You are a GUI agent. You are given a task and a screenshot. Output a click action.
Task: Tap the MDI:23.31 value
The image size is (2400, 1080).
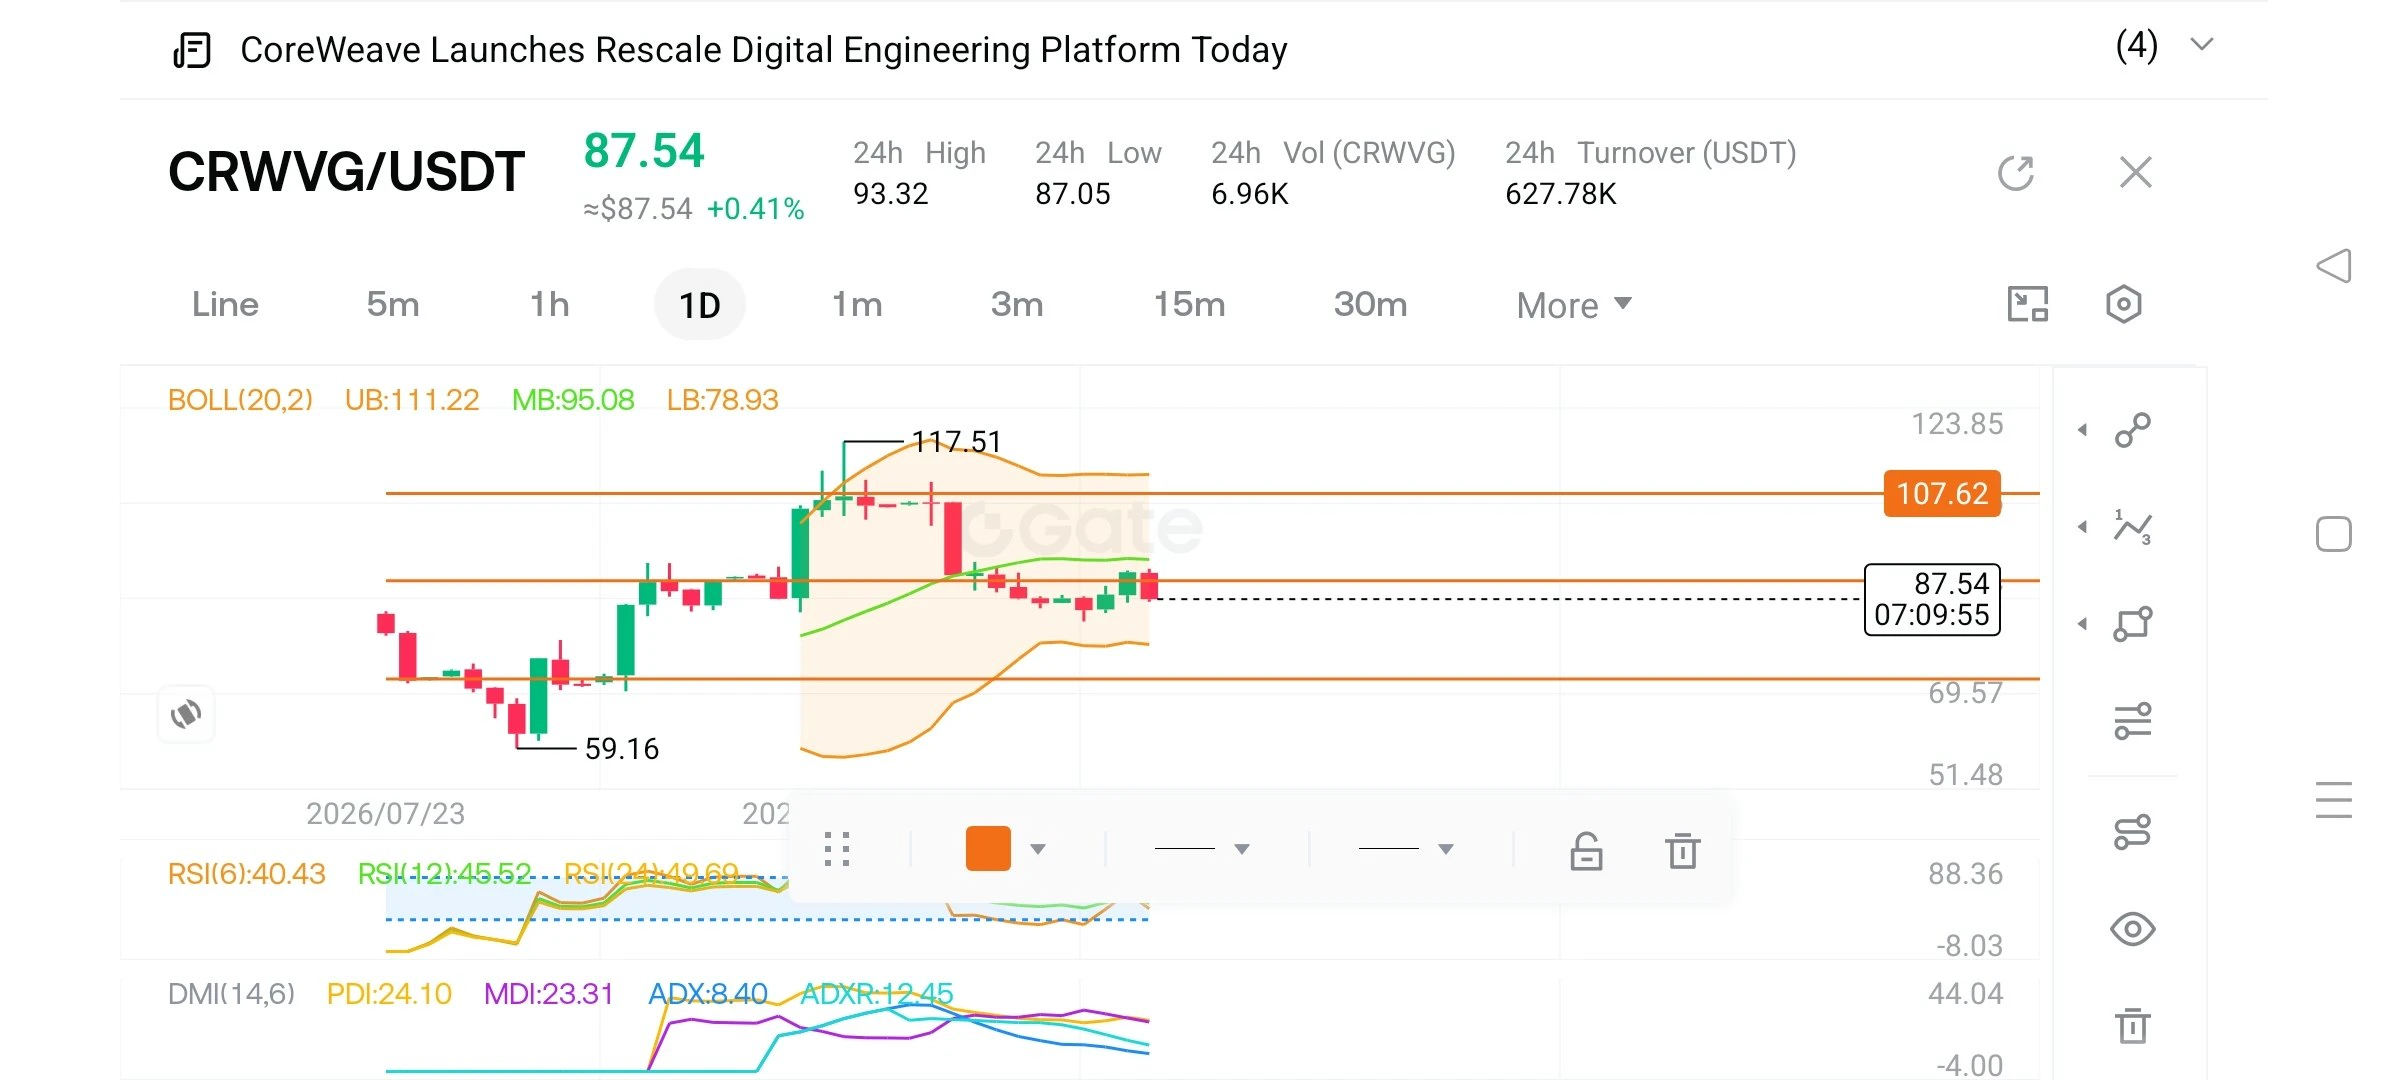[x=548, y=994]
